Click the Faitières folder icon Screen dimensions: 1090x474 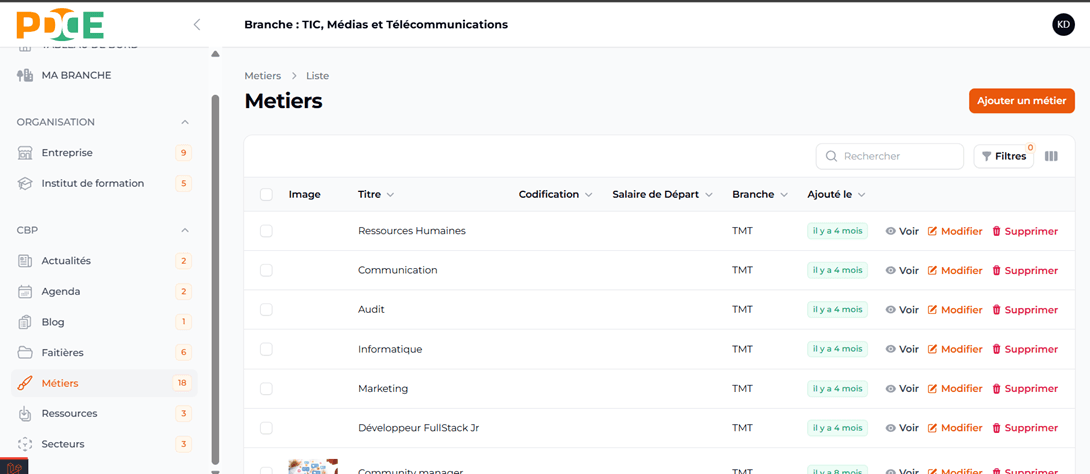(25, 353)
